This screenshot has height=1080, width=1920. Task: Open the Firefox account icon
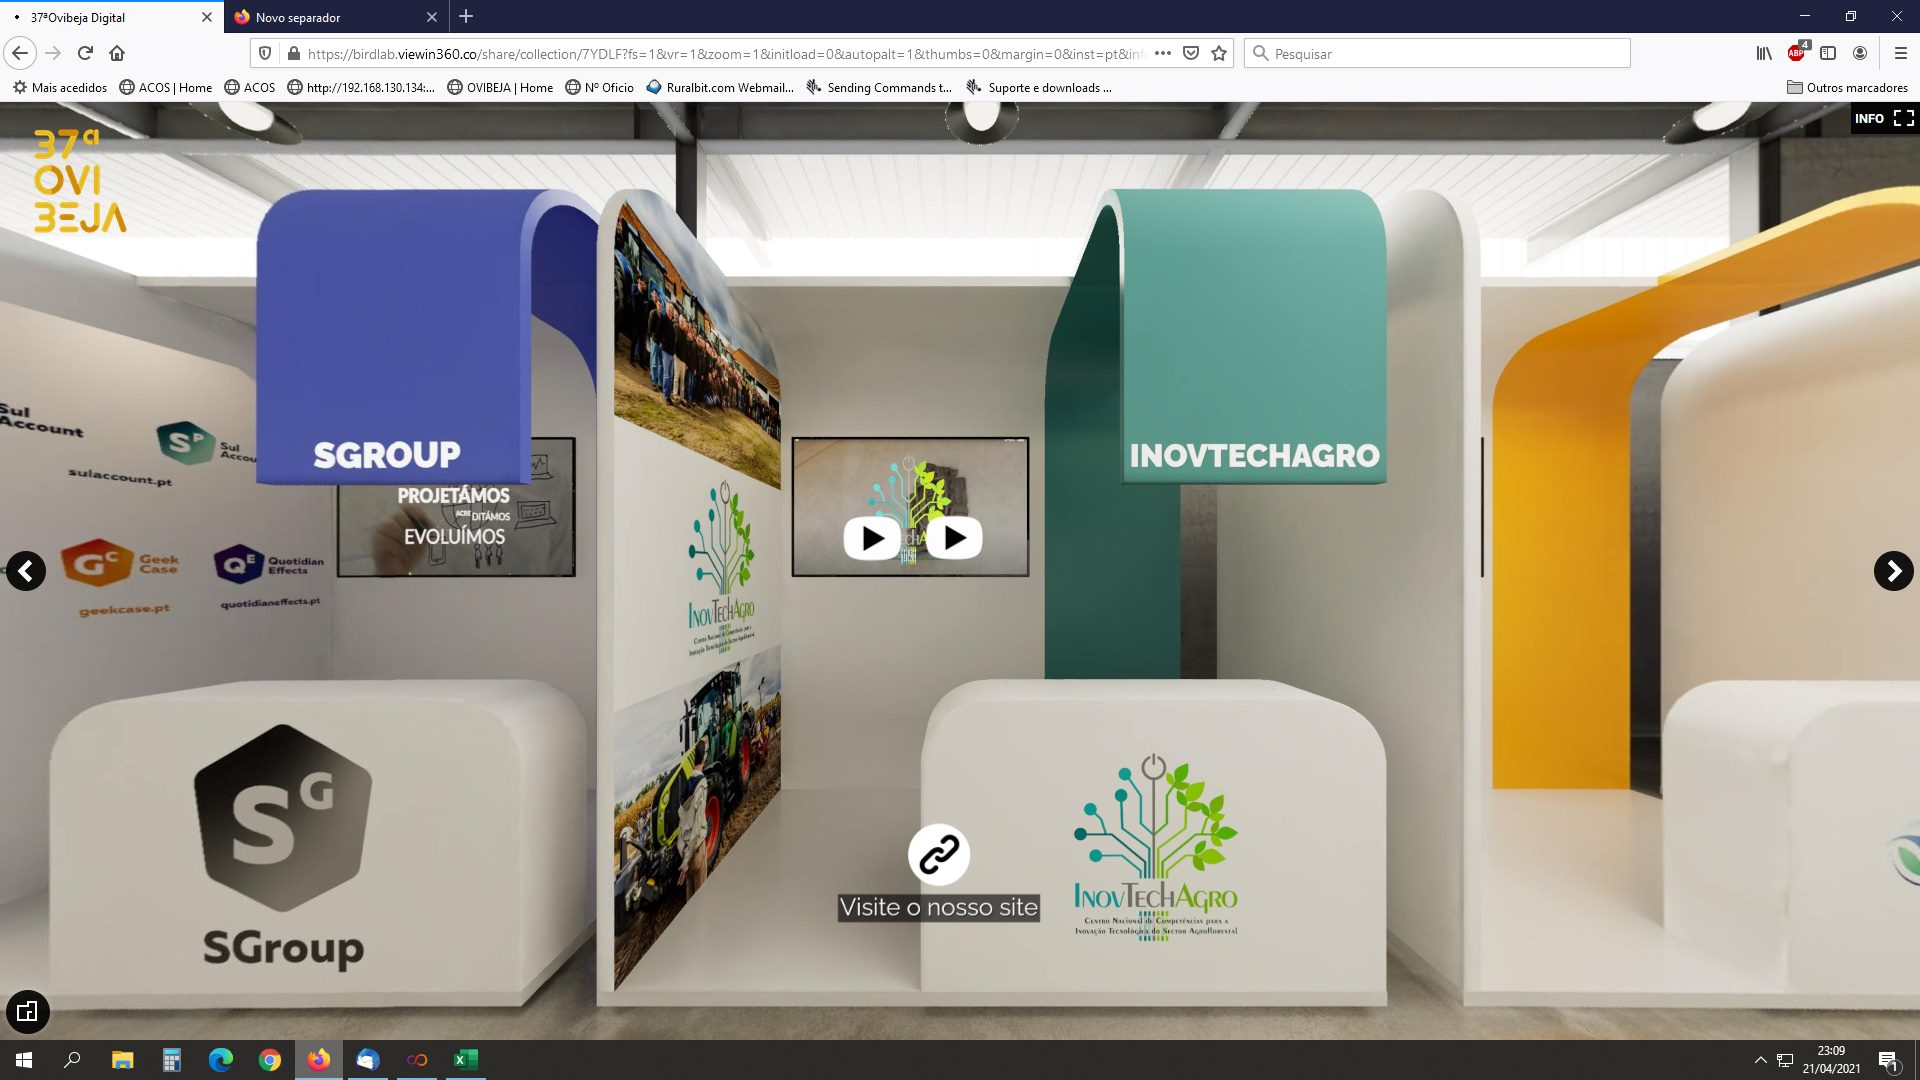[x=1860, y=53]
